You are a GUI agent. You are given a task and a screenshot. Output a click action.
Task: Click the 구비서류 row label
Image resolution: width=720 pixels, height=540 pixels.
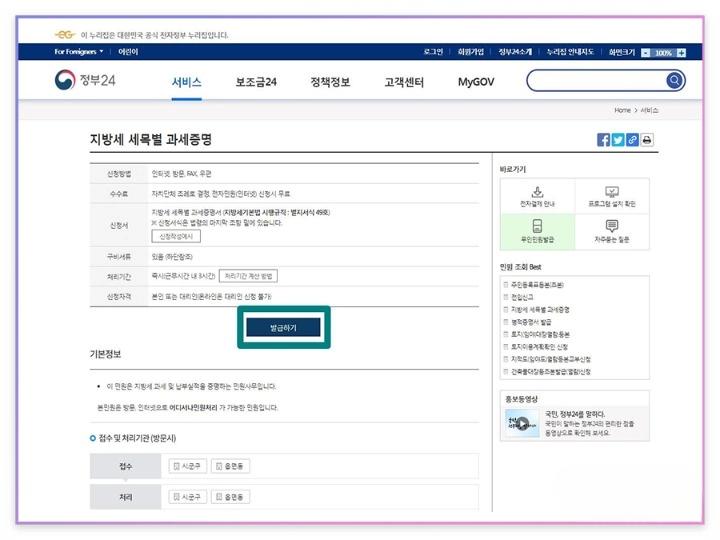(x=119, y=257)
